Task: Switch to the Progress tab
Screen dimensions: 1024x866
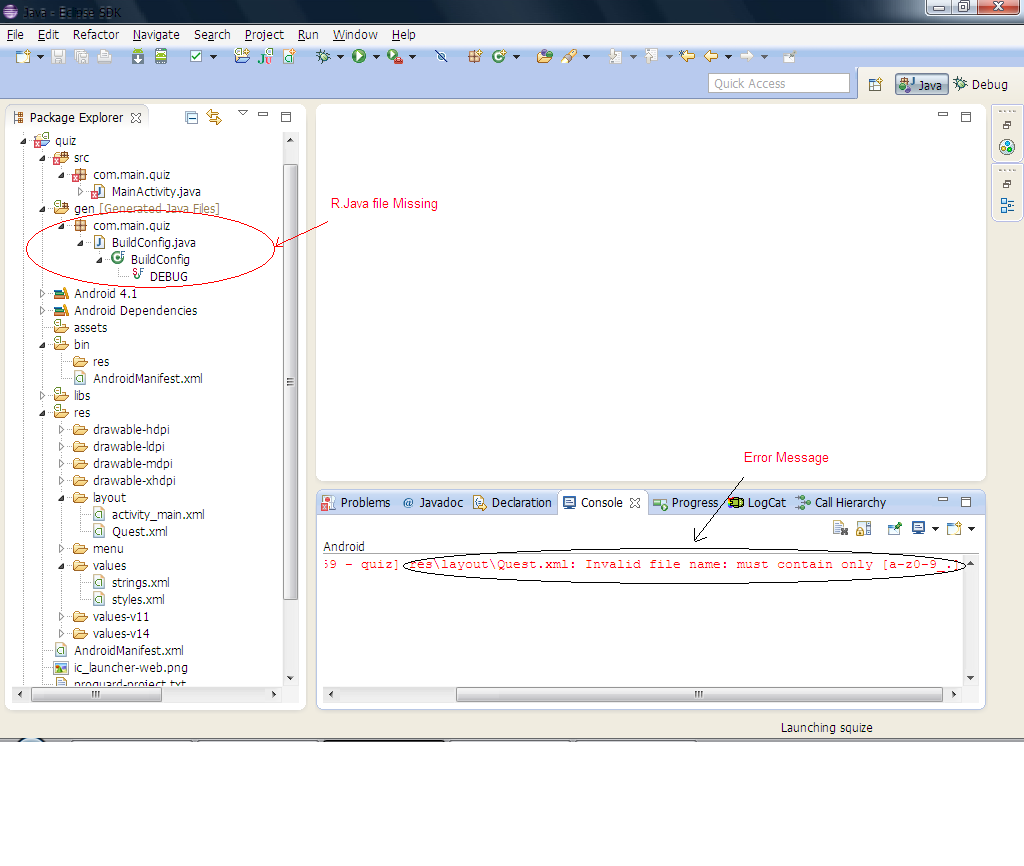Action: pos(686,503)
